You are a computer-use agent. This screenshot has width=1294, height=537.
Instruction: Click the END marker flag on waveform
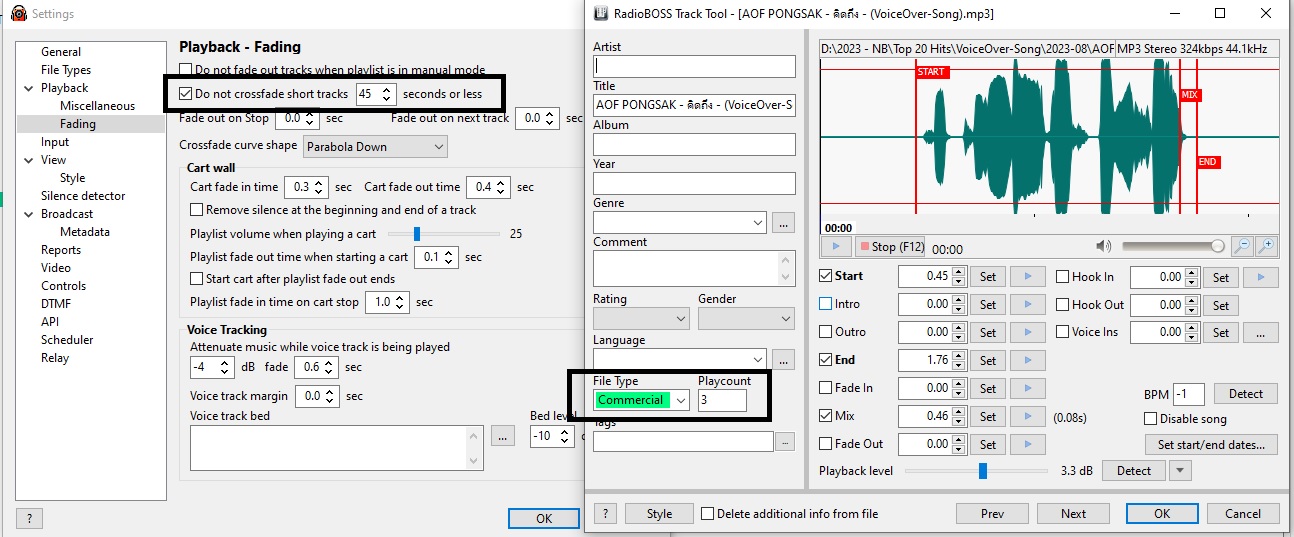click(1207, 162)
